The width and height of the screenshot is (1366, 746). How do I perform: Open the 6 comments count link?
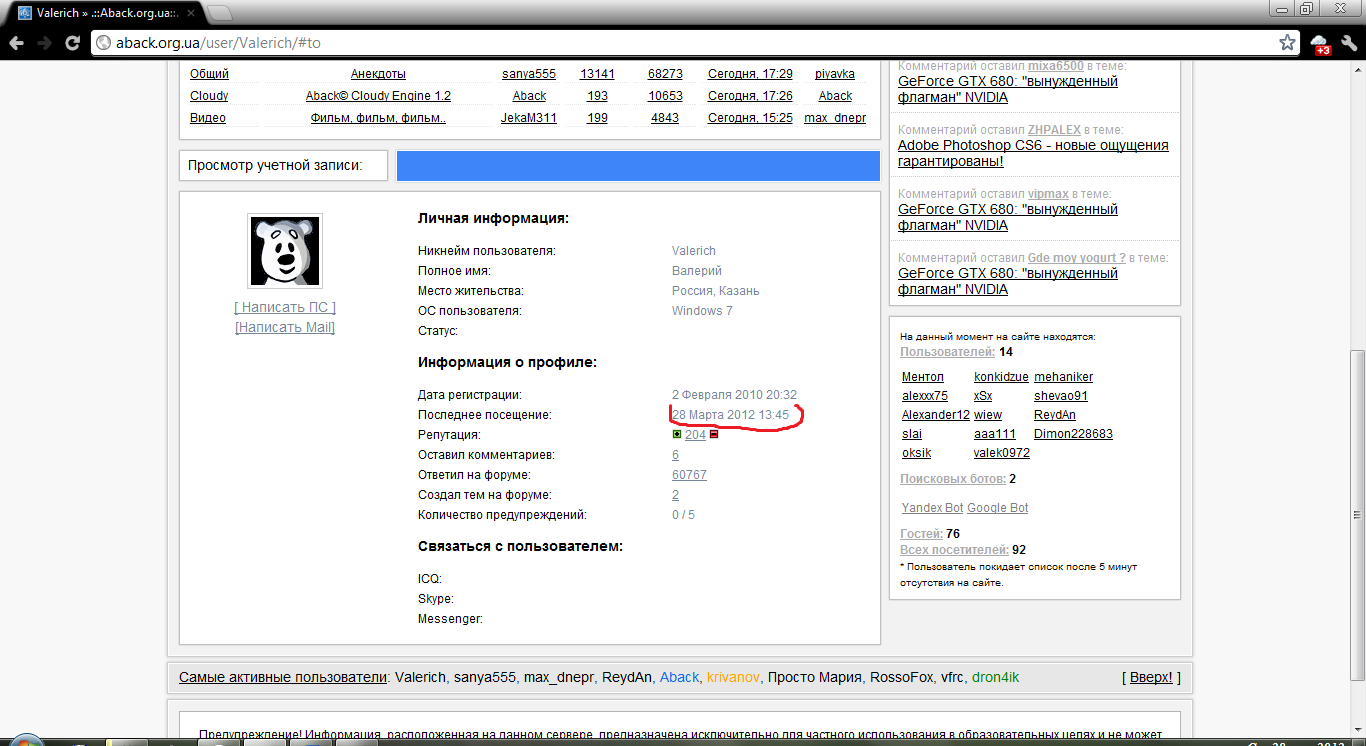676,455
